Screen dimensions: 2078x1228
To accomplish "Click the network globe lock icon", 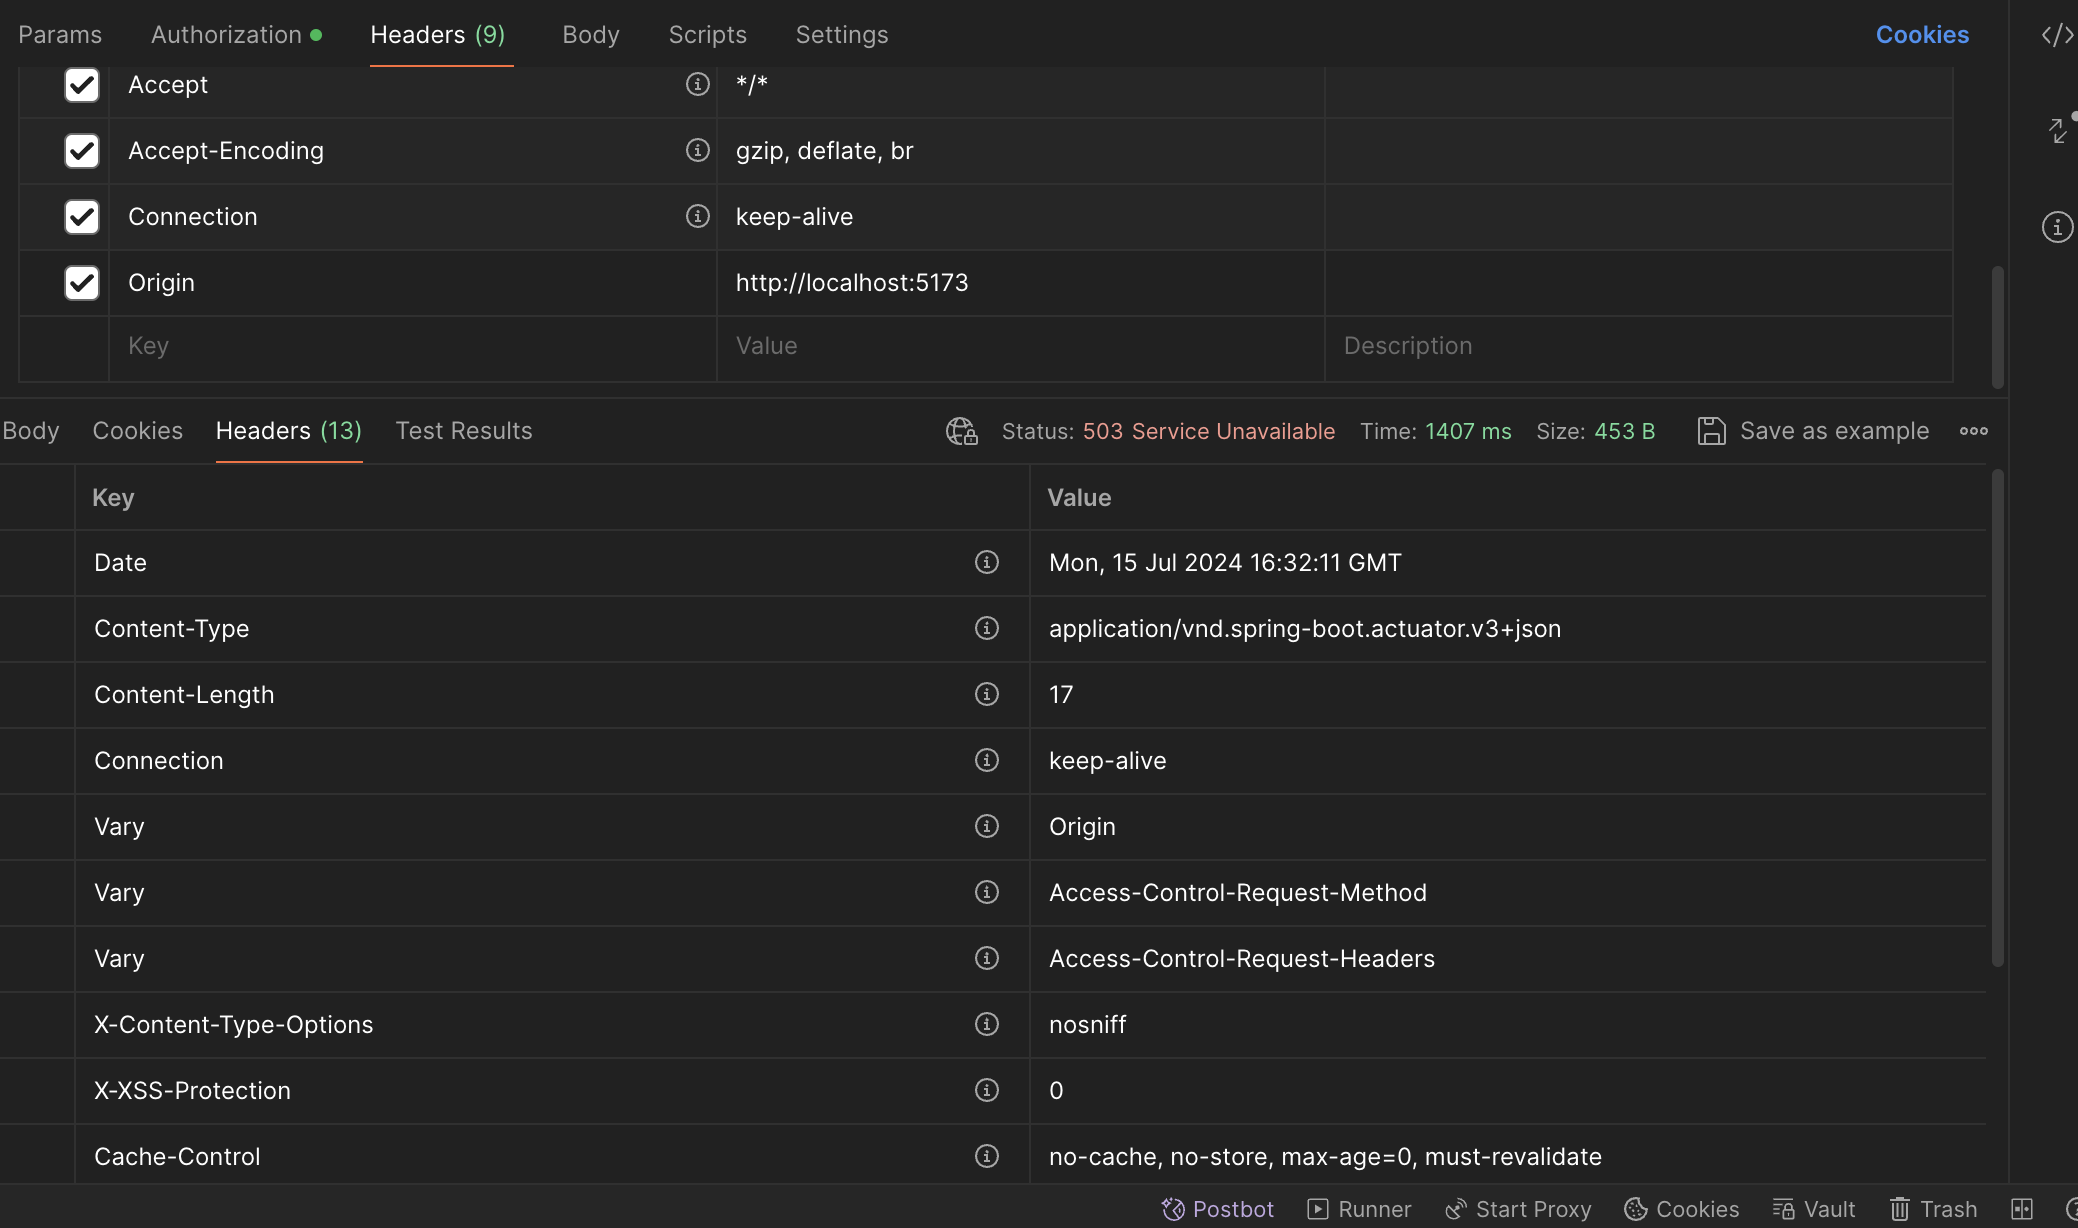I will pos(961,432).
